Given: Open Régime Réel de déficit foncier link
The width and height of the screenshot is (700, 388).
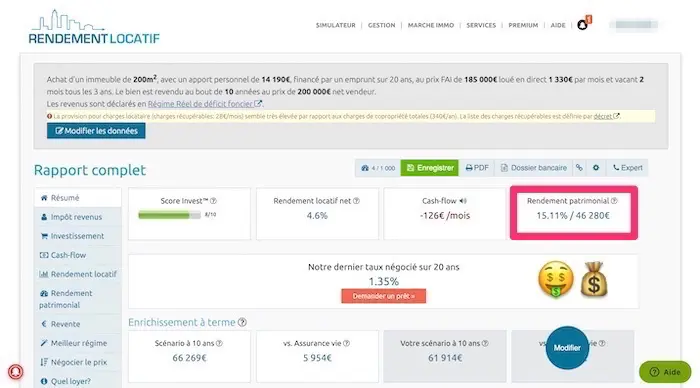Looking at the screenshot, I should pos(205,104).
